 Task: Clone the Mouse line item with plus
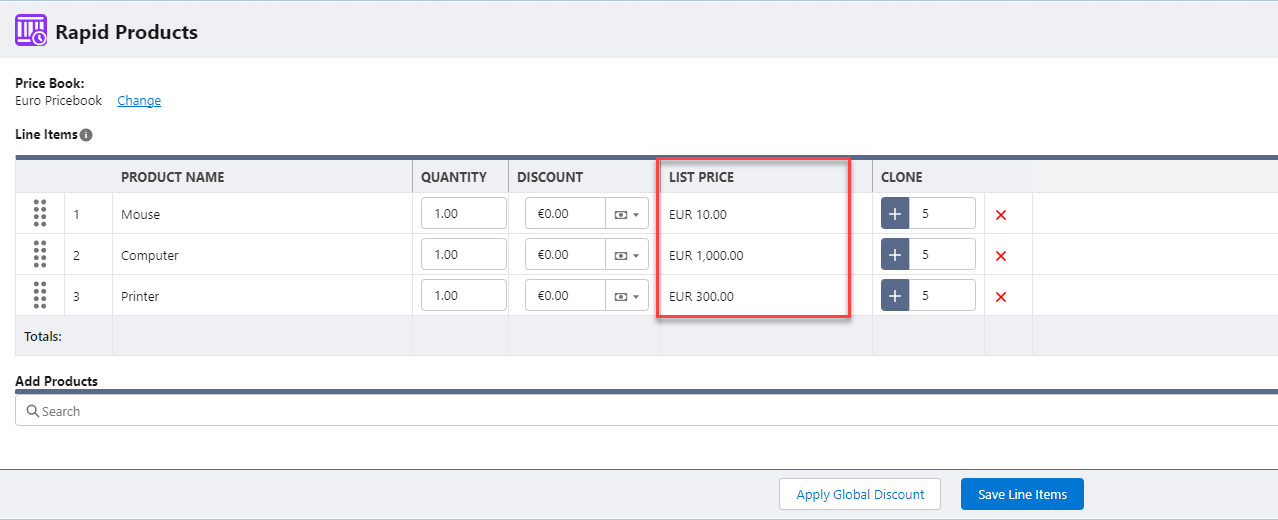(x=895, y=214)
